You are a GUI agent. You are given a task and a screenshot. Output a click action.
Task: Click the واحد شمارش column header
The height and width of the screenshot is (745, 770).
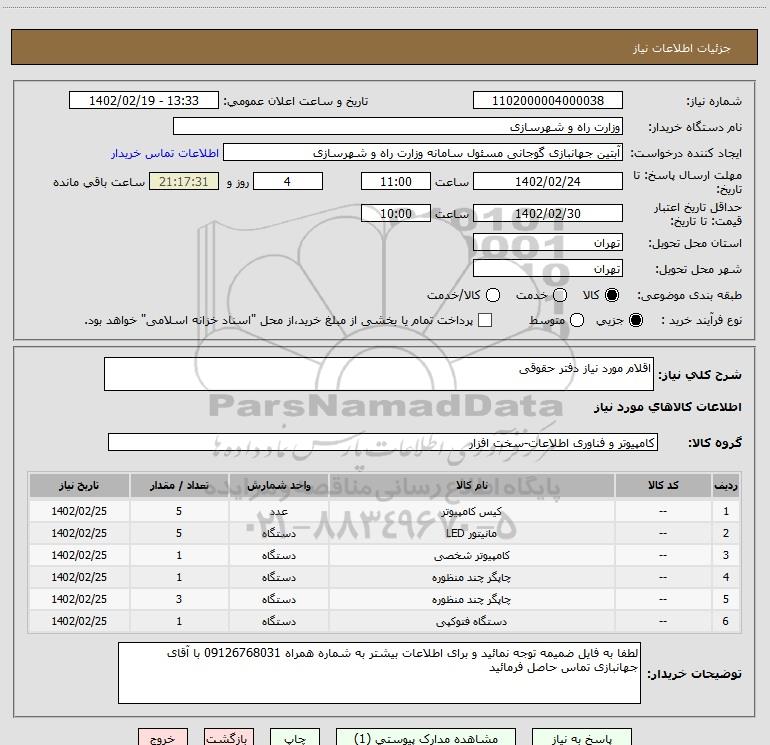pos(278,485)
